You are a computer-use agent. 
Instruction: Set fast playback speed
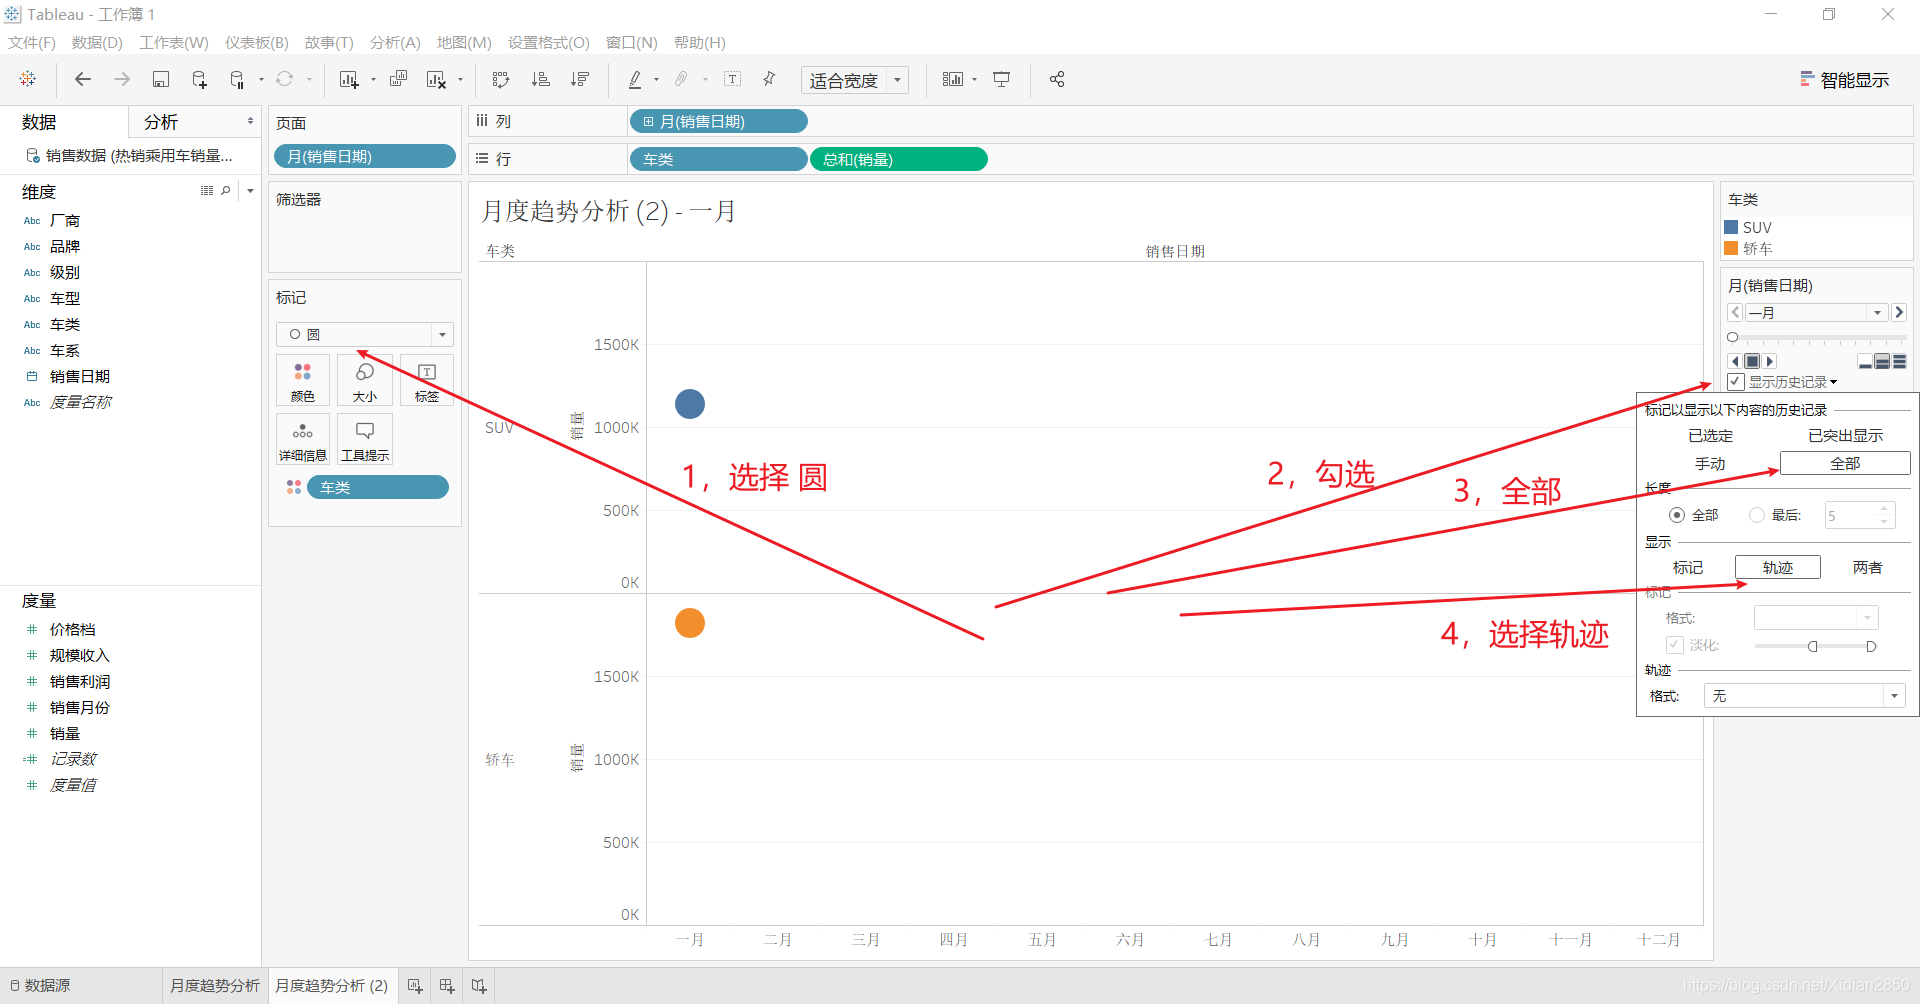[1899, 362]
